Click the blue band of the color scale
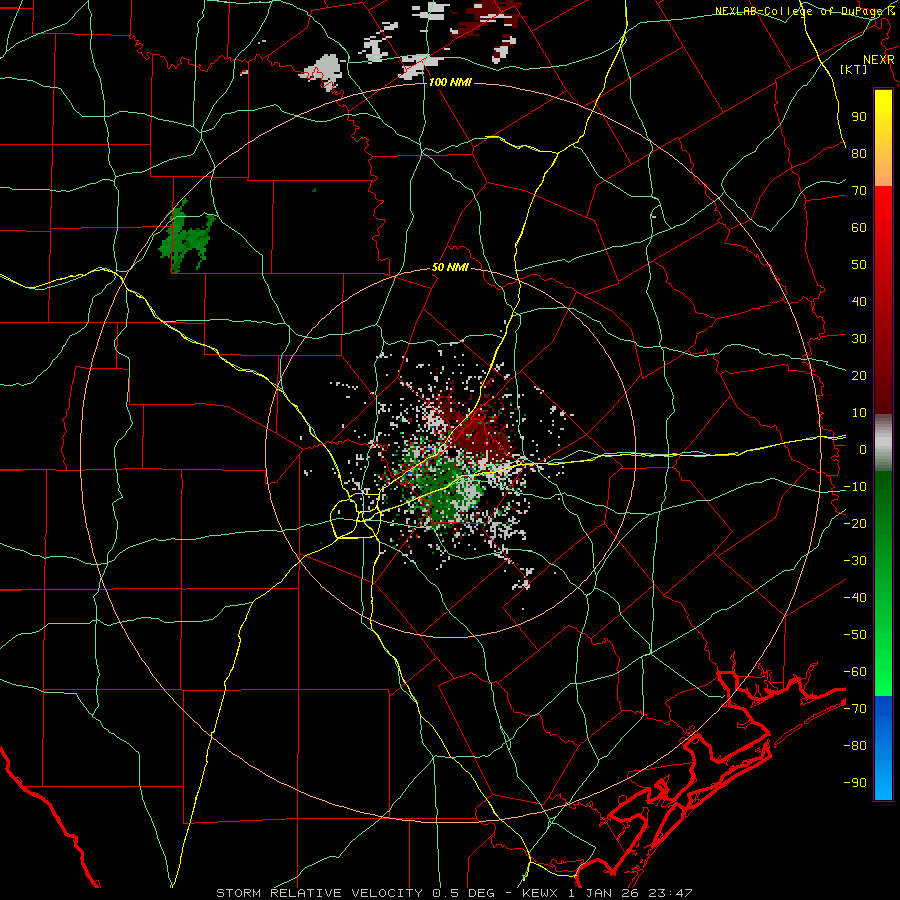The width and height of the screenshot is (900, 900). point(883,748)
